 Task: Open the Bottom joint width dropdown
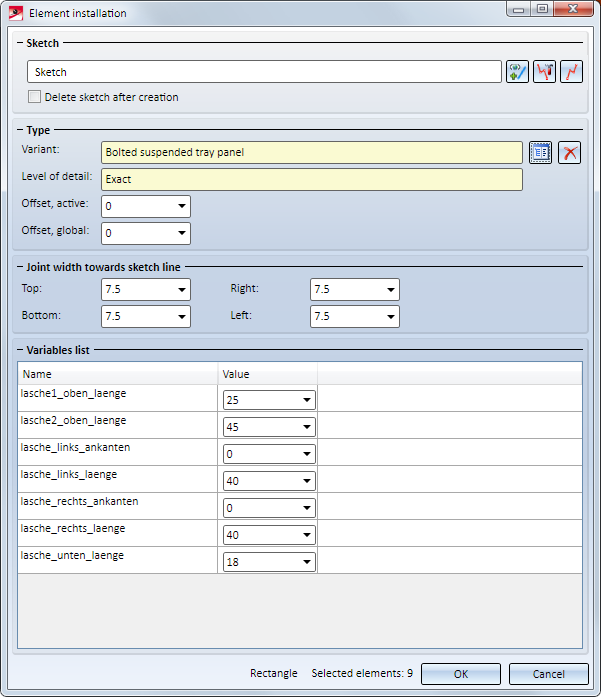coord(182,317)
